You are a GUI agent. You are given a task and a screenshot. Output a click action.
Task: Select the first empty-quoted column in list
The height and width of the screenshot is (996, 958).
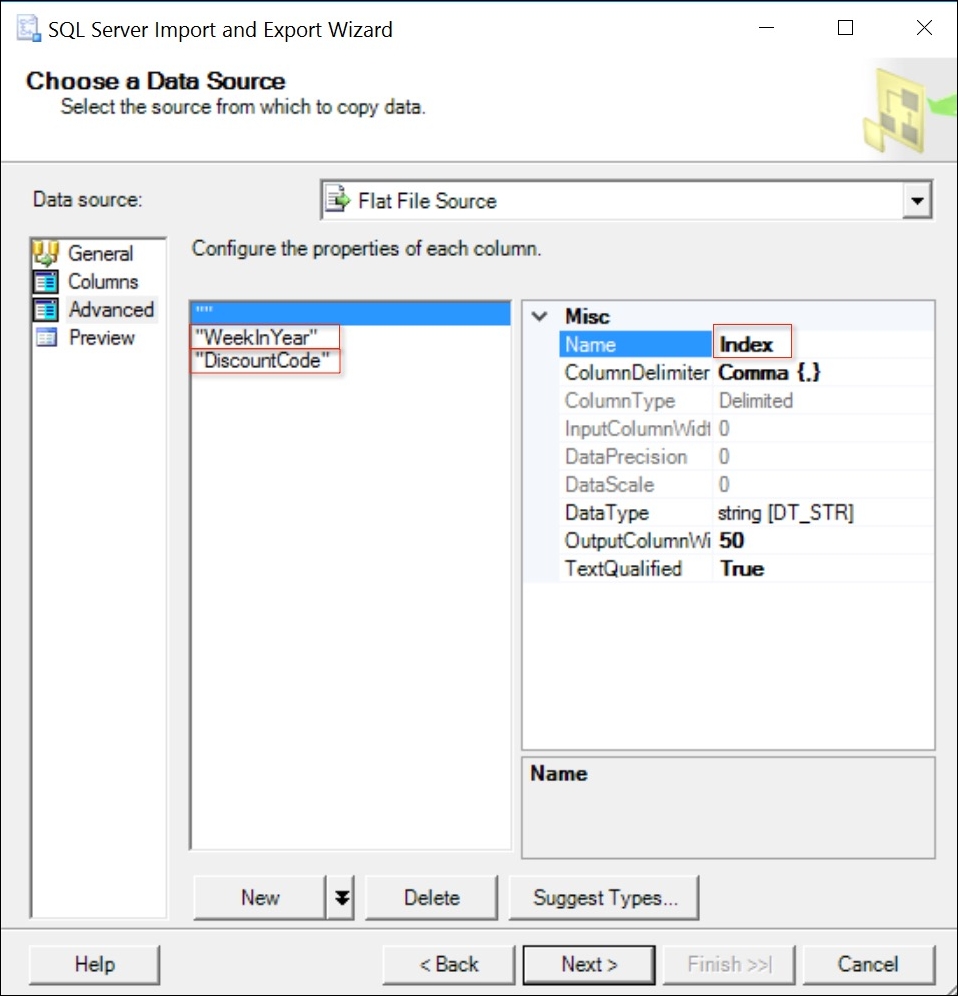point(350,313)
